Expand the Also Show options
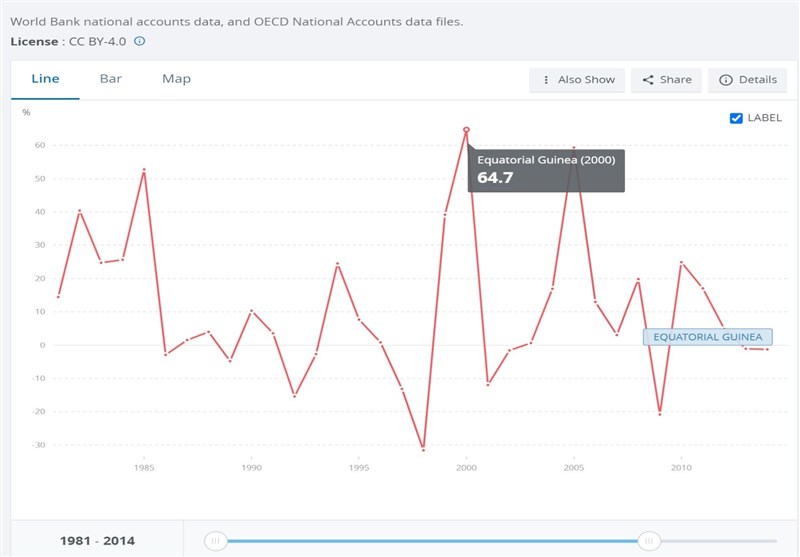Screen dimensions: 800x557 (577, 80)
